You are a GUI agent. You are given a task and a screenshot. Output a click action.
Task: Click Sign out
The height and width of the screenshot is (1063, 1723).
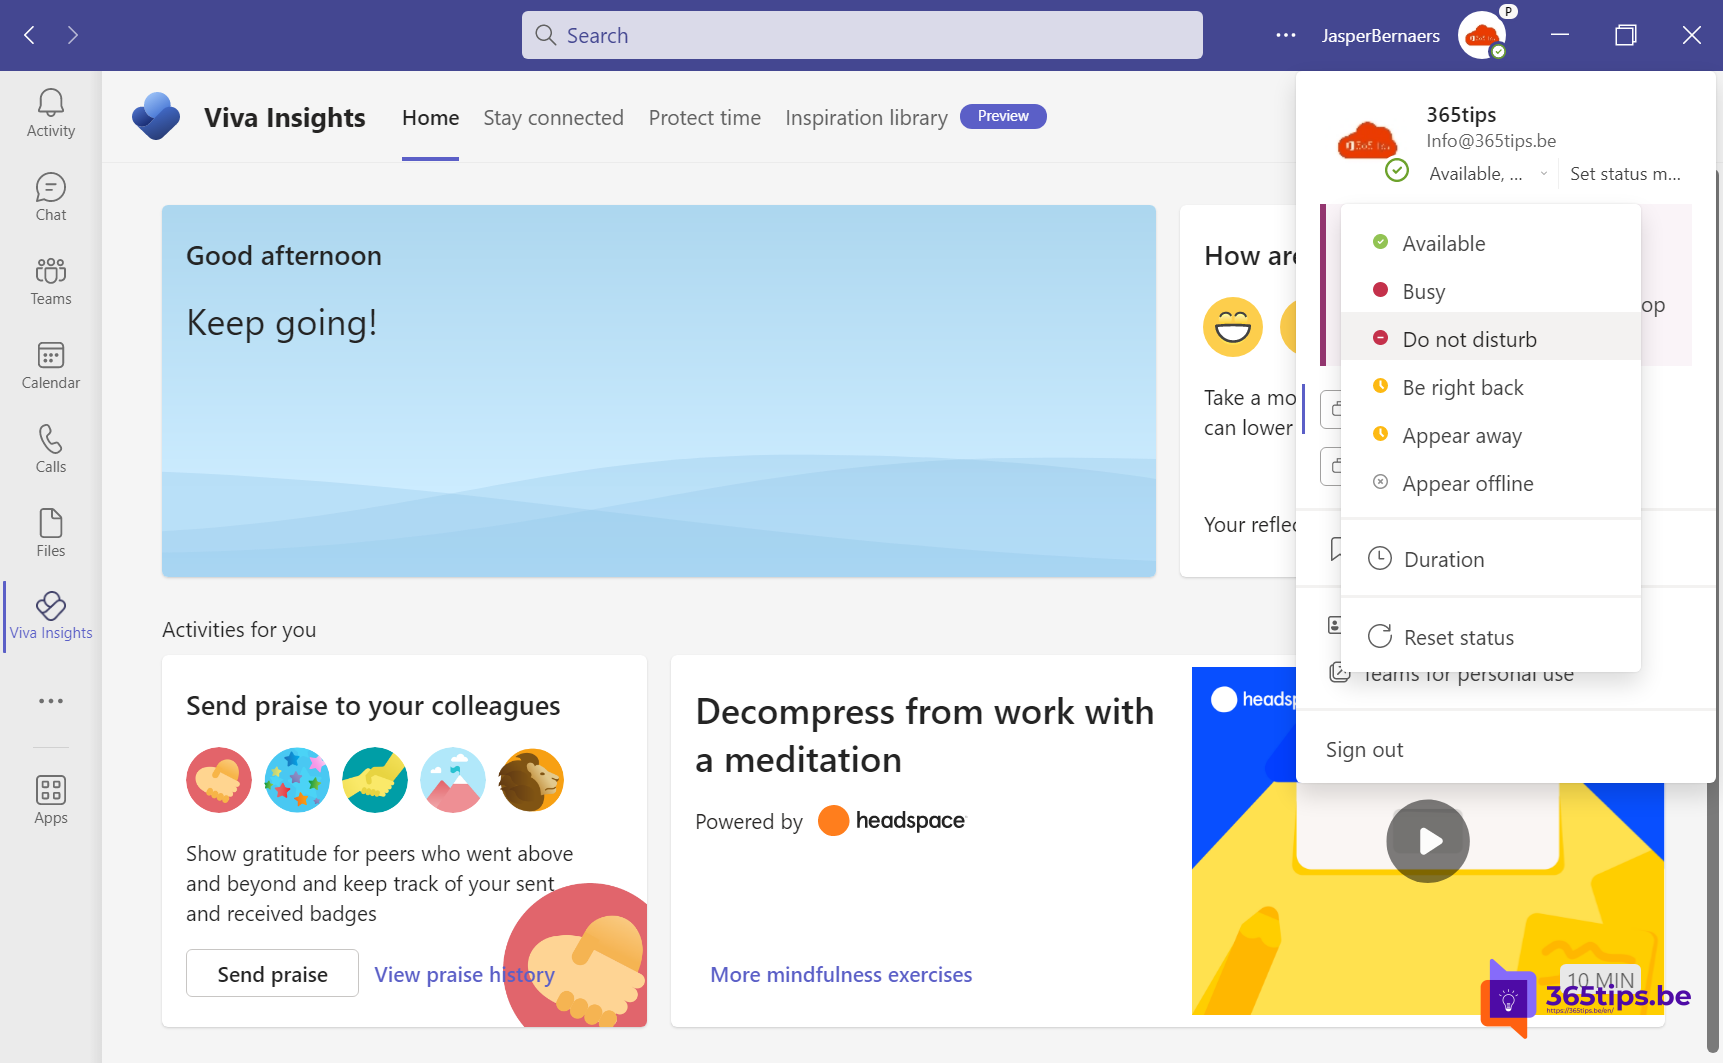1364,749
